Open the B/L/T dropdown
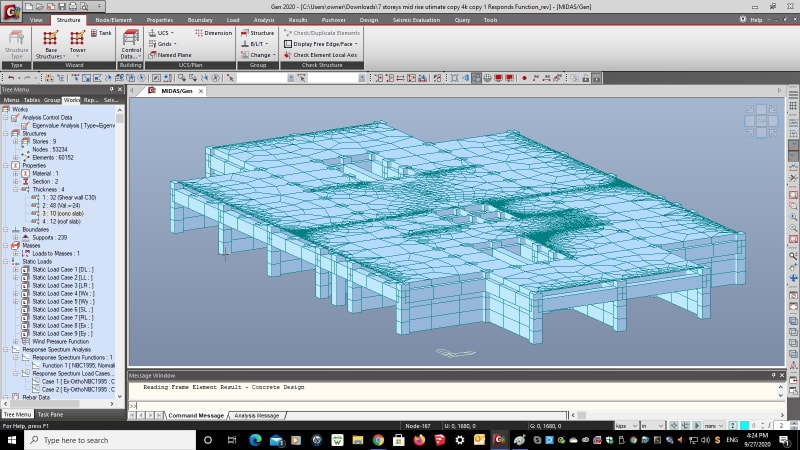Viewport: 800px width, 450px height. tap(255, 44)
